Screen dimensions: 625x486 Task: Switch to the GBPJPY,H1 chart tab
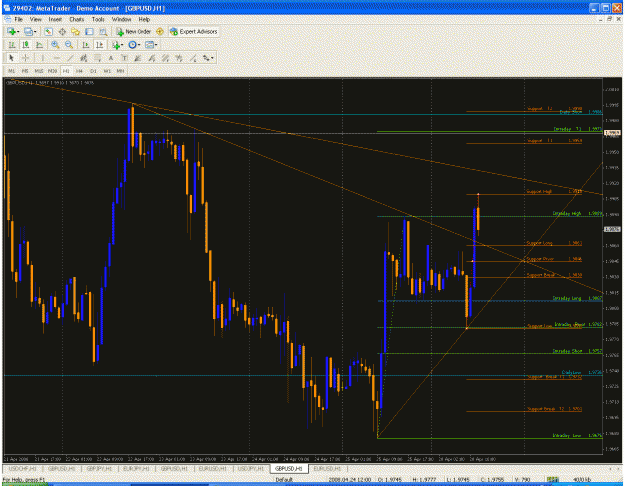coord(99,469)
